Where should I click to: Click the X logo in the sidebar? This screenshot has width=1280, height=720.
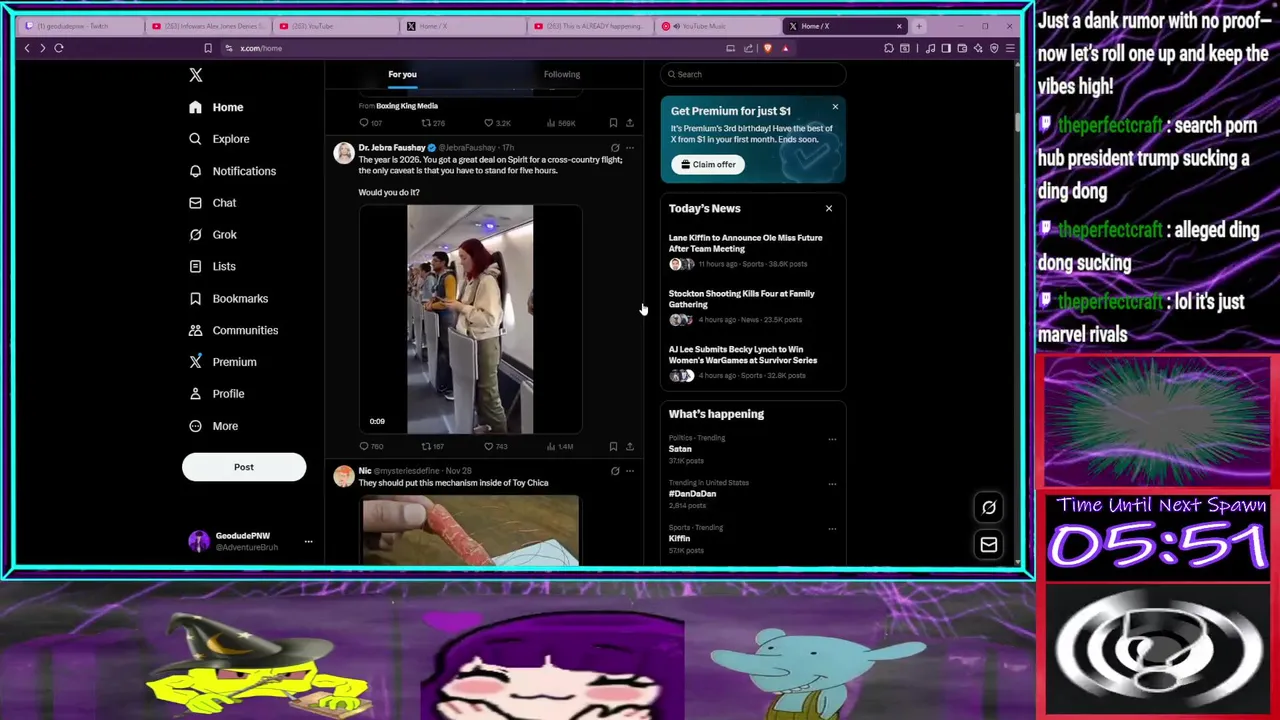tap(196, 75)
